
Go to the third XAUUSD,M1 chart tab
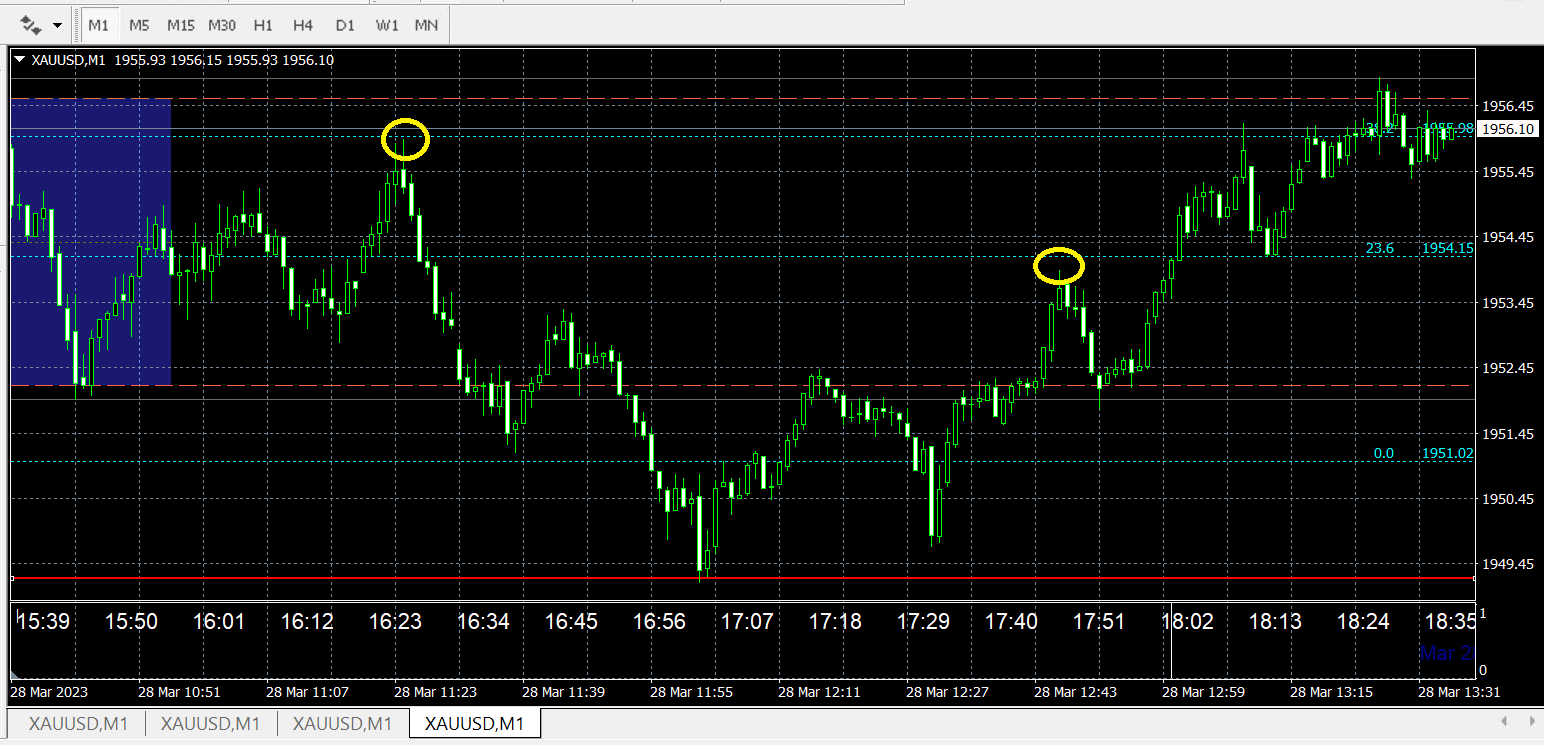click(x=343, y=723)
